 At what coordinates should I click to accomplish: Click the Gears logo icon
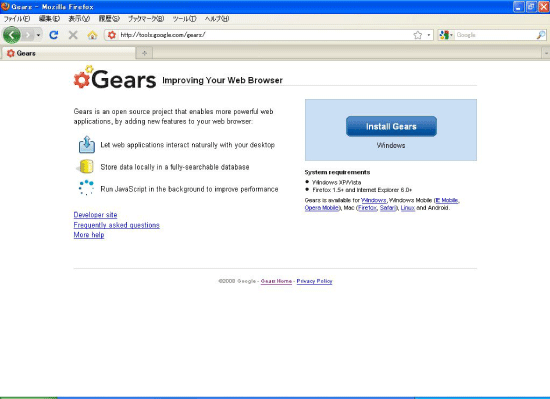(83, 76)
